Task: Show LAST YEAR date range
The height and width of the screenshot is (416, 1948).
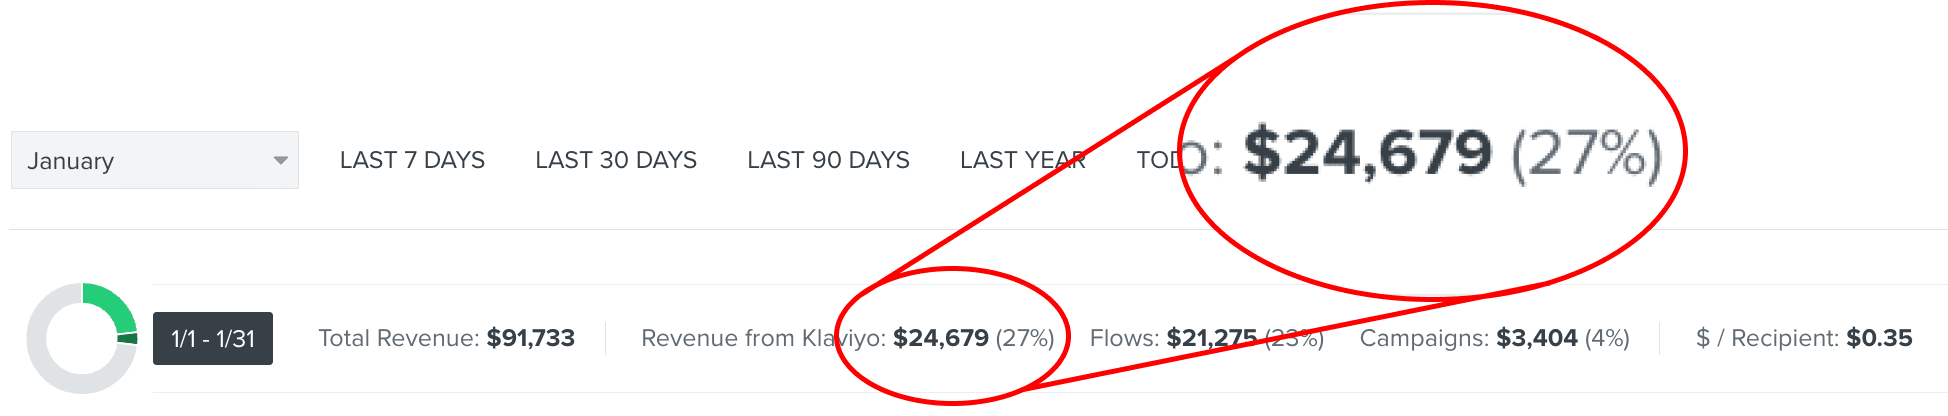Action: [1022, 160]
